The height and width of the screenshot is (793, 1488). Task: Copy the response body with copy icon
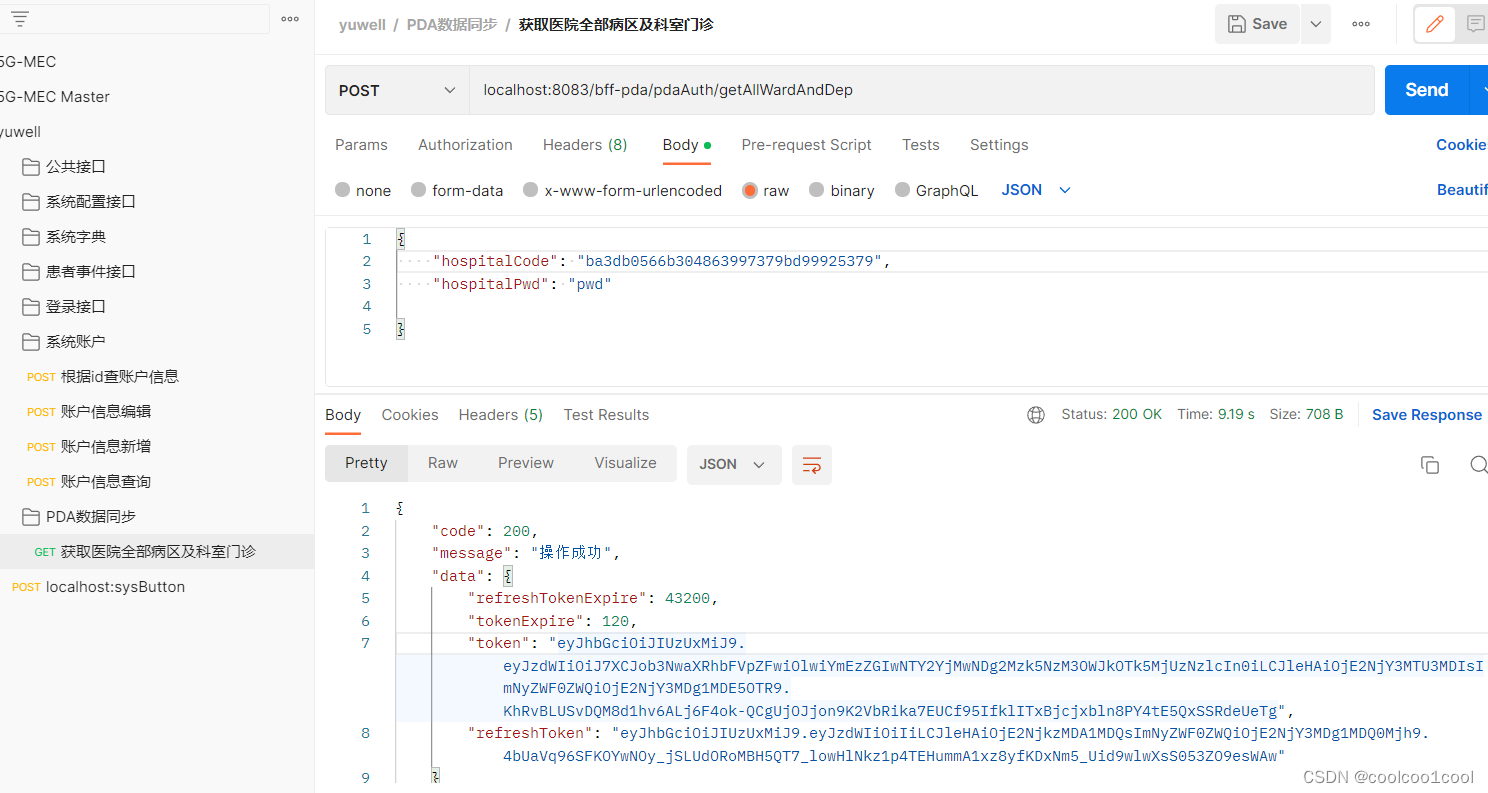(x=1430, y=464)
